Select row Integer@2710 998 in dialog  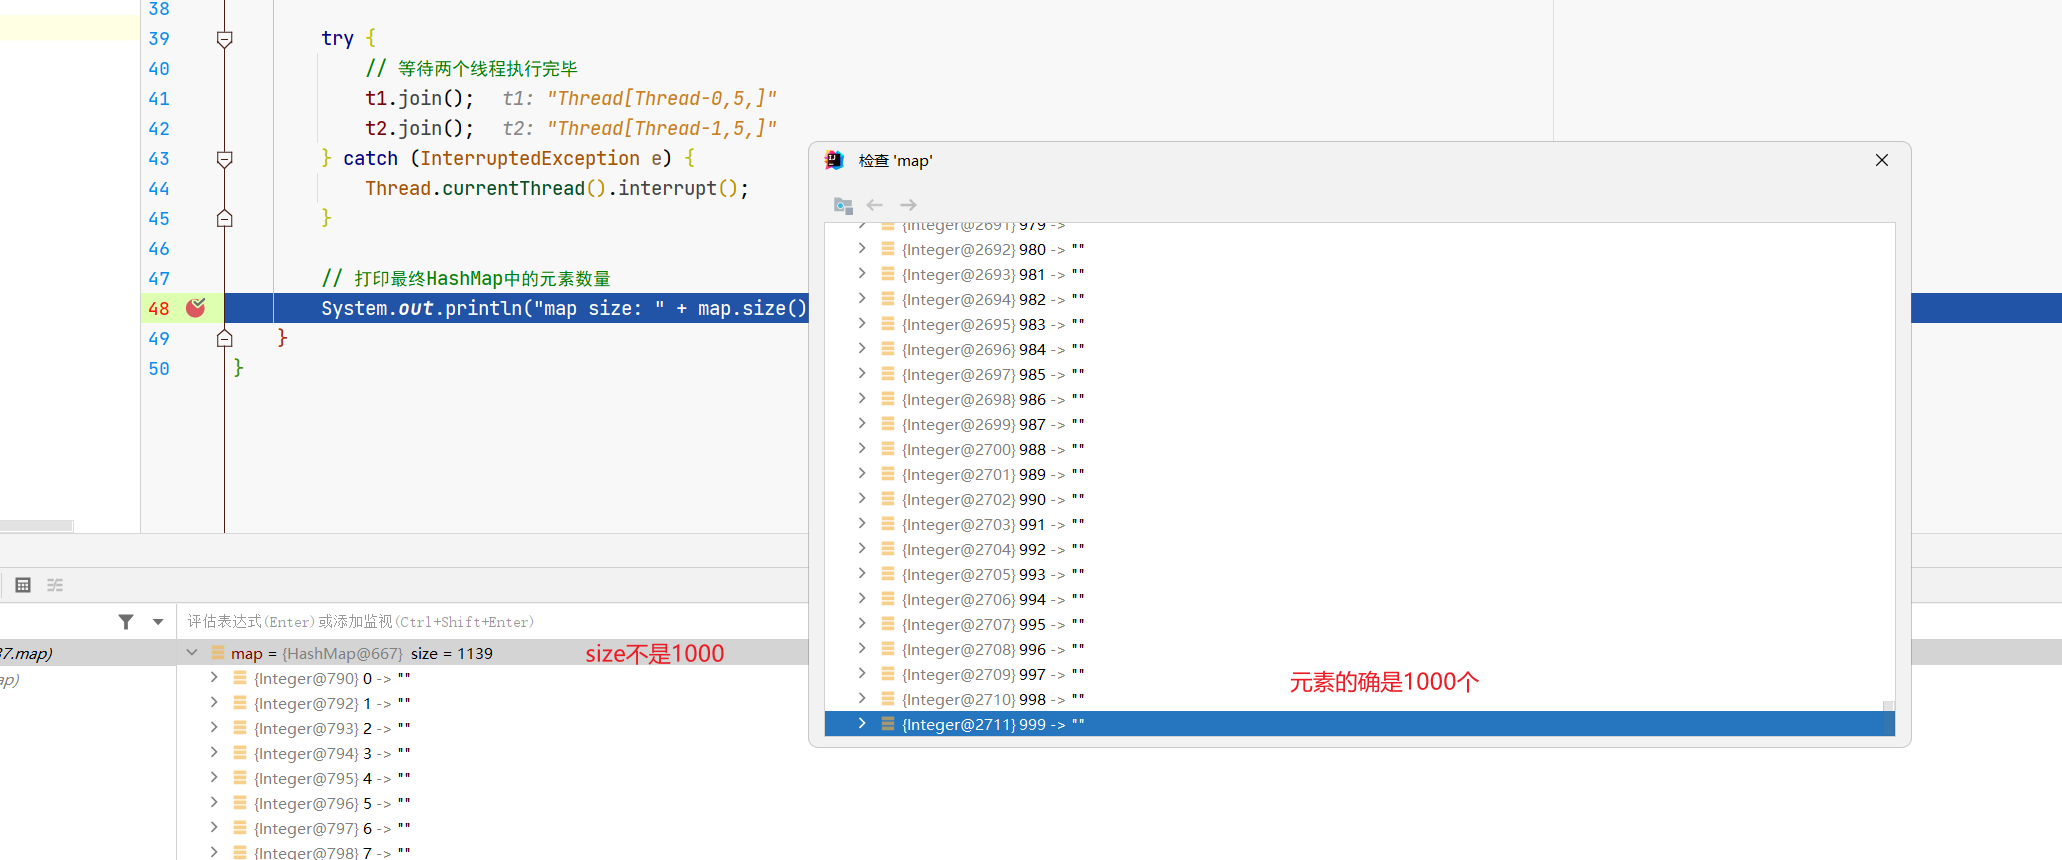[x=1354, y=699]
